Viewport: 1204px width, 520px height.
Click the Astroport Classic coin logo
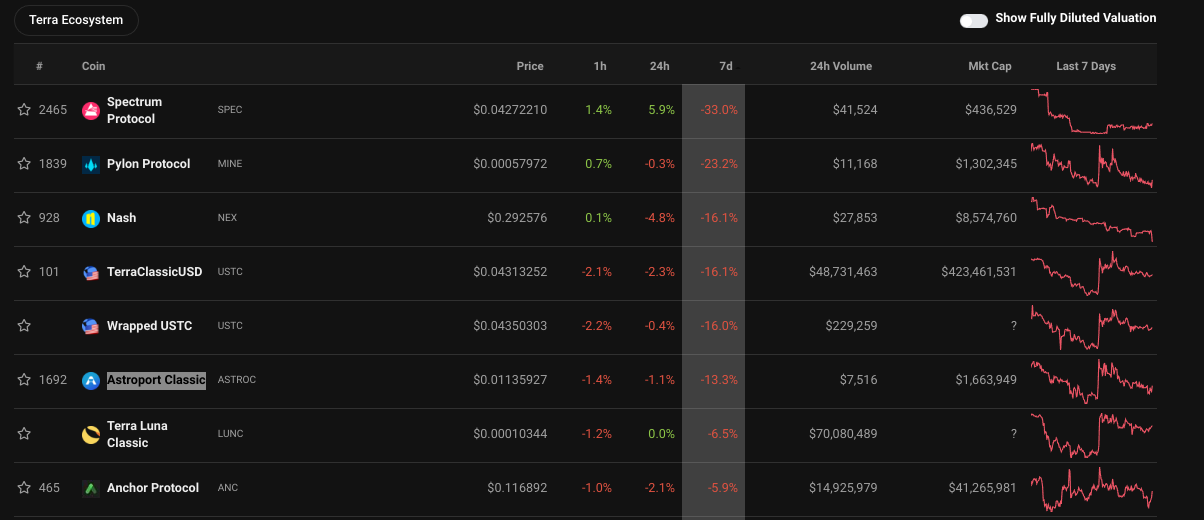point(91,380)
